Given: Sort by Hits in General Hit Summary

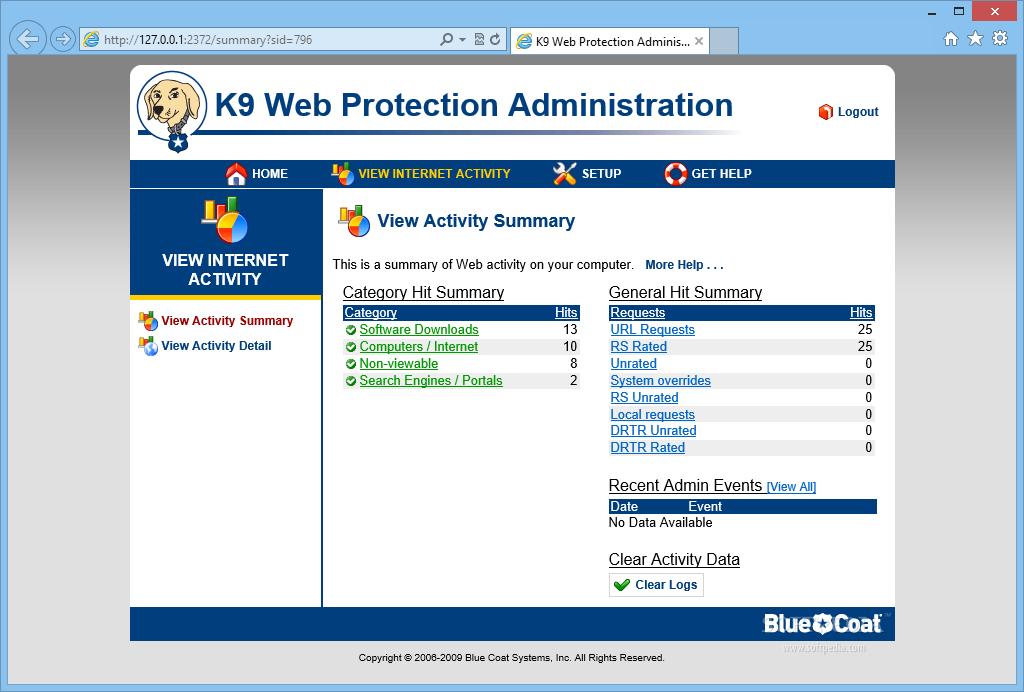Looking at the screenshot, I should [x=861, y=313].
